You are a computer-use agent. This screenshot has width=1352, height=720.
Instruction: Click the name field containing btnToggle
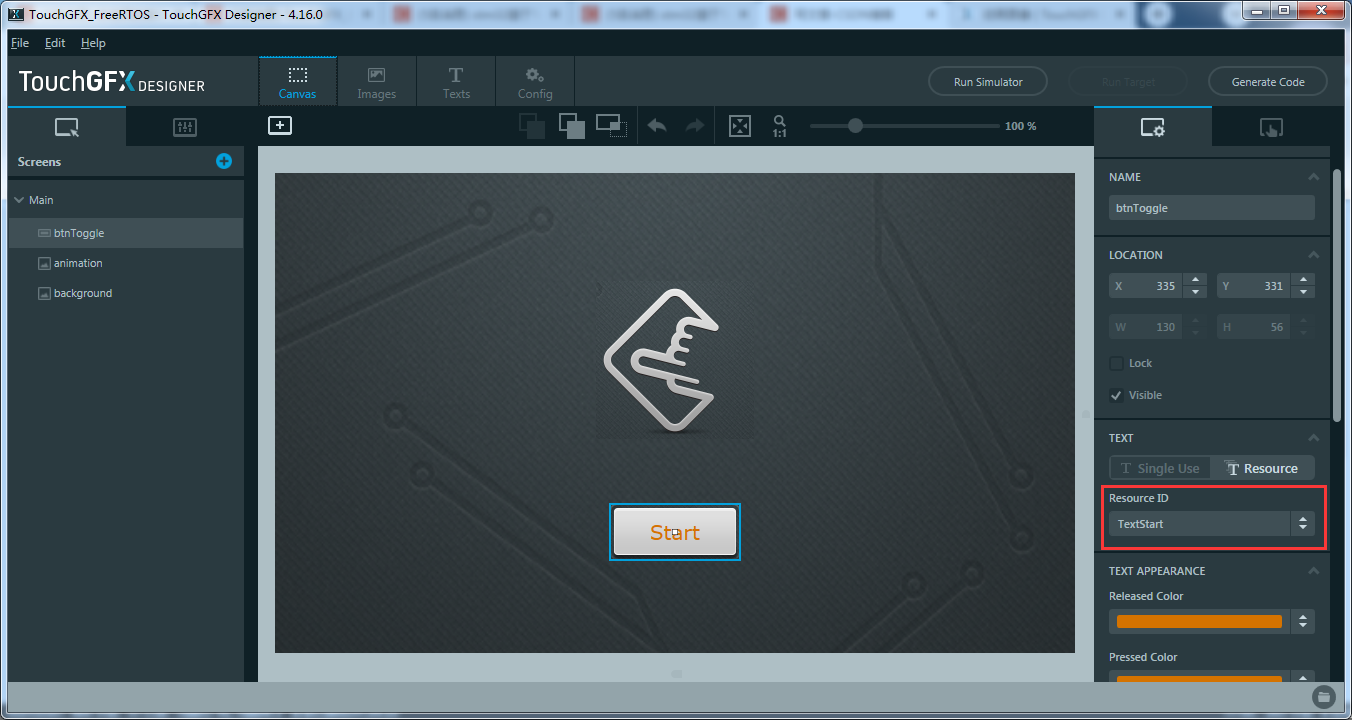tap(1212, 208)
